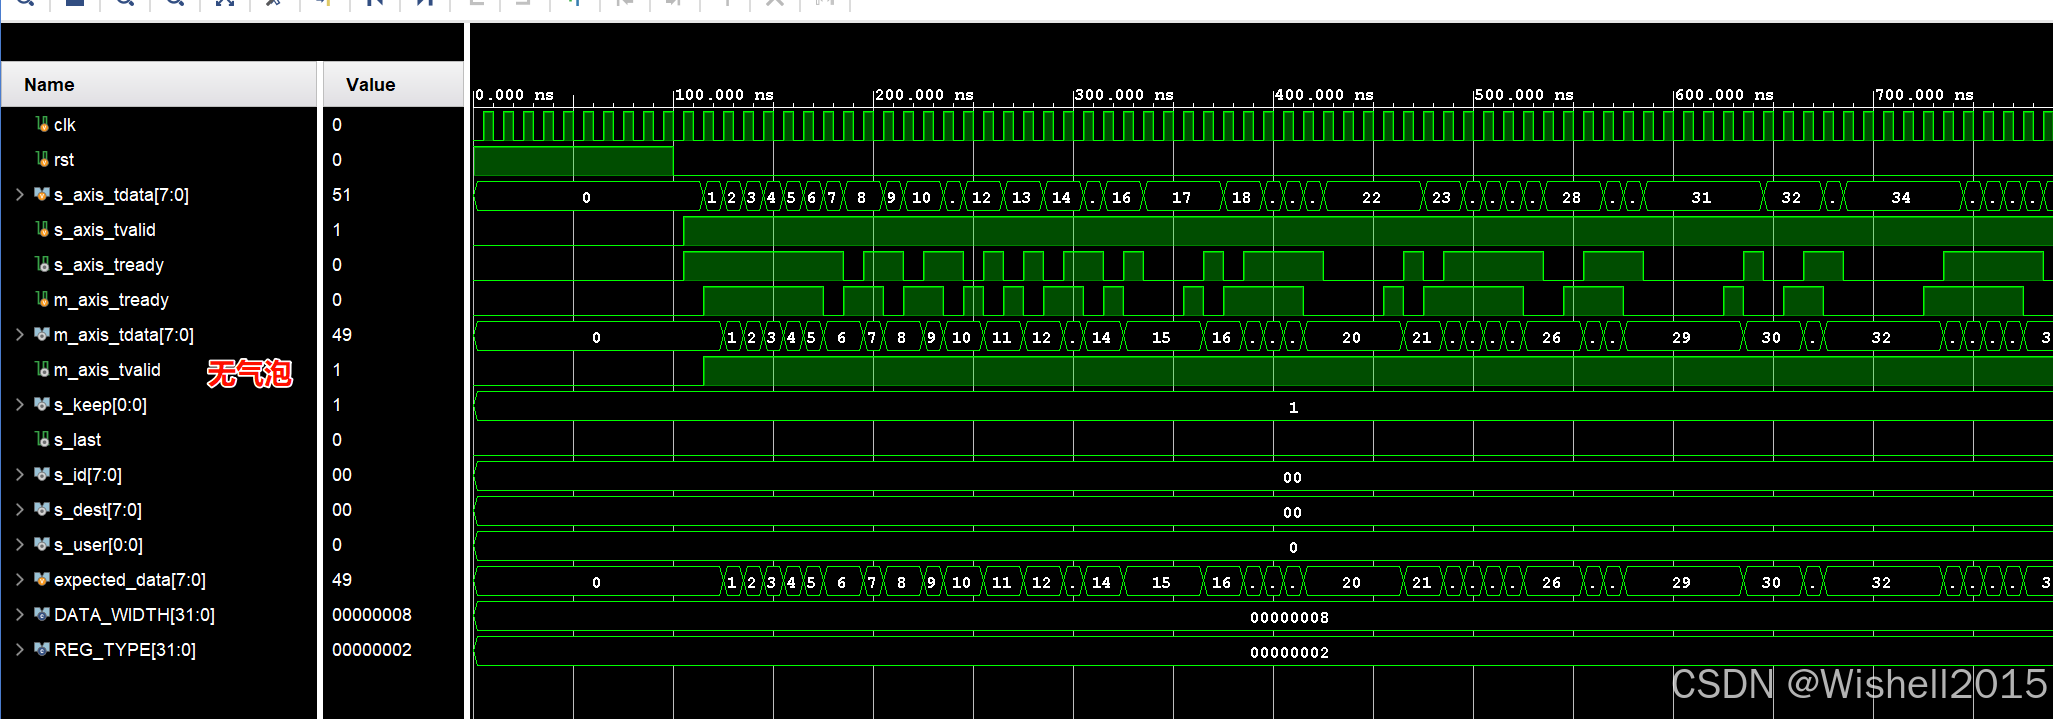Click the 600.000 ns time ruler mark
This screenshot has width=2053, height=719.
pos(1724,95)
